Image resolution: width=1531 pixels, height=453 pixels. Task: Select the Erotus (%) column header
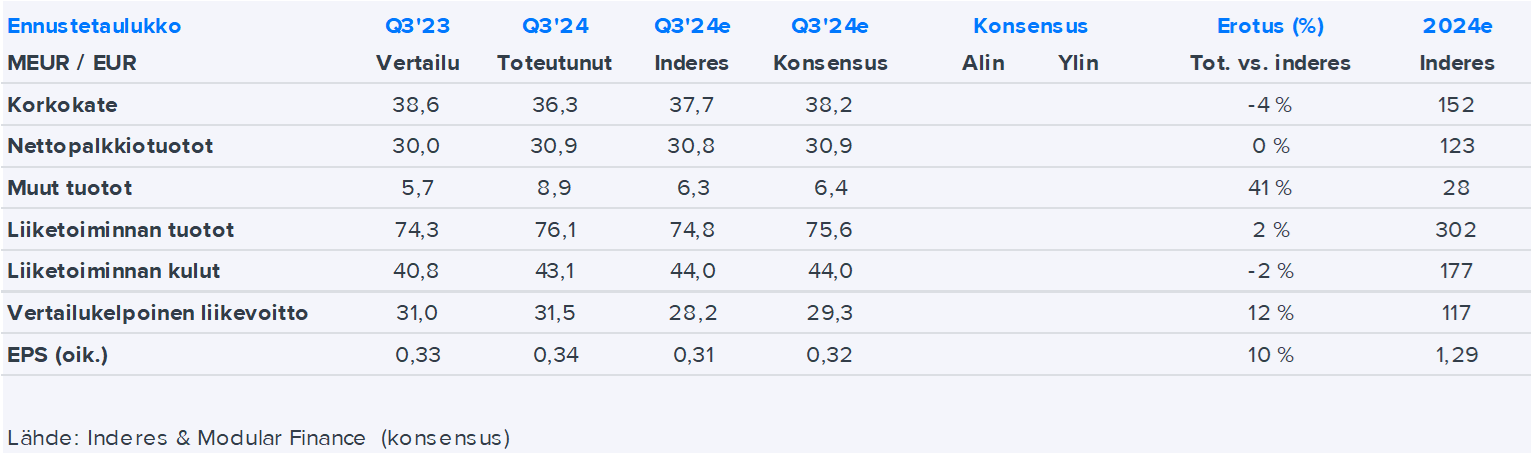[x=1269, y=26]
